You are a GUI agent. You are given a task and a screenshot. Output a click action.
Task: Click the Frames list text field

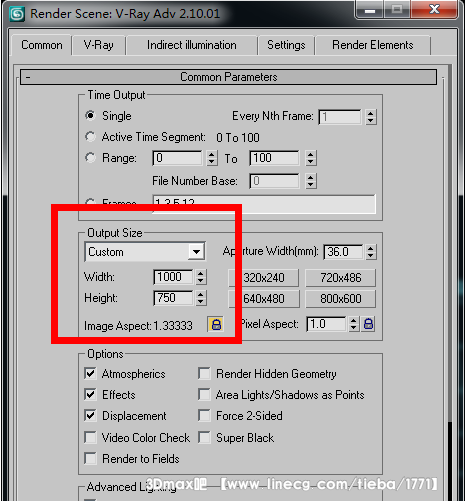264,204
